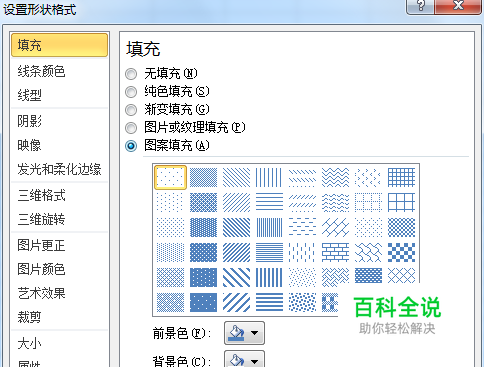The height and width of the screenshot is (367, 484).
Task: Pick the dark upward diagonal thick stripes pattern
Action: tap(236, 252)
